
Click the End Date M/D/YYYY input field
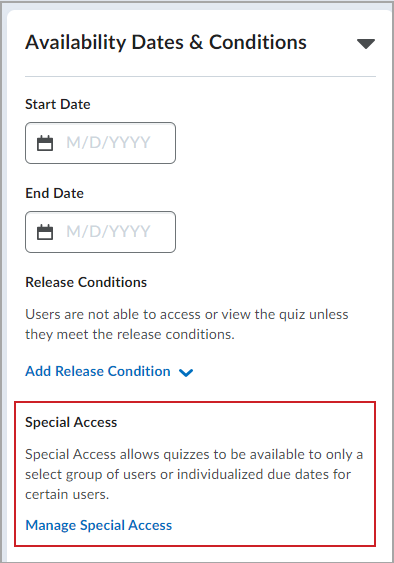[100, 232]
